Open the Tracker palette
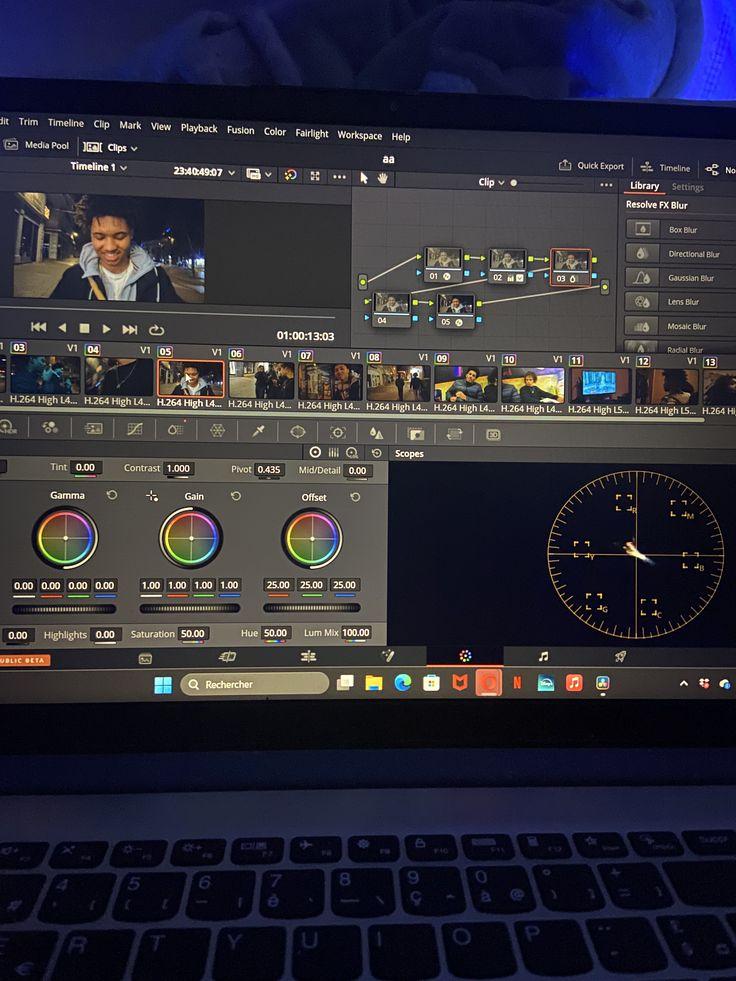The image size is (736, 981). [x=338, y=433]
